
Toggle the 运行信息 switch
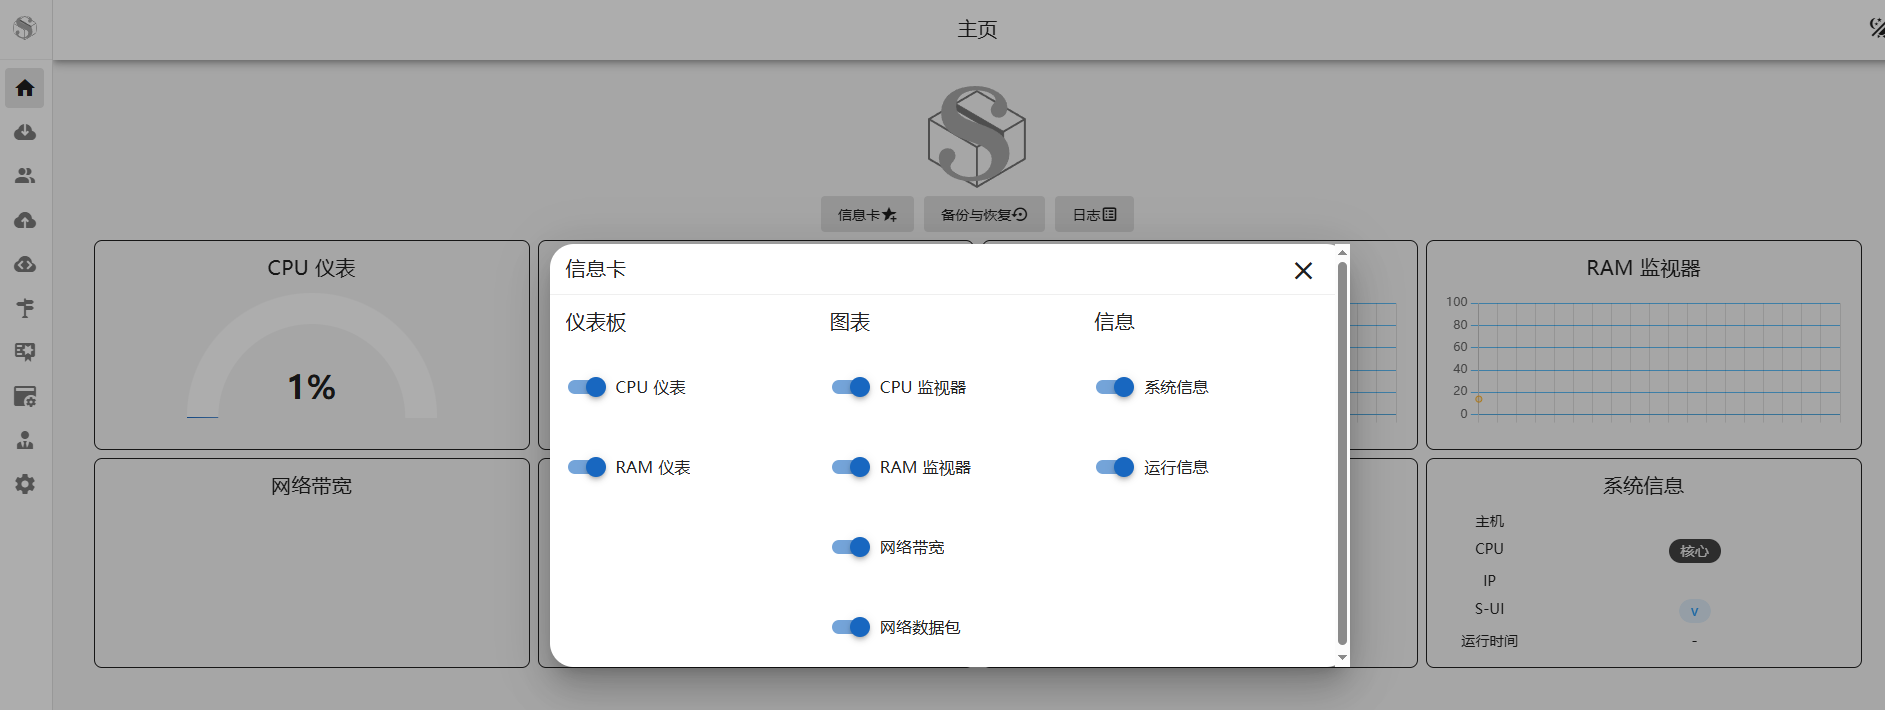click(x=1115, y=467)
